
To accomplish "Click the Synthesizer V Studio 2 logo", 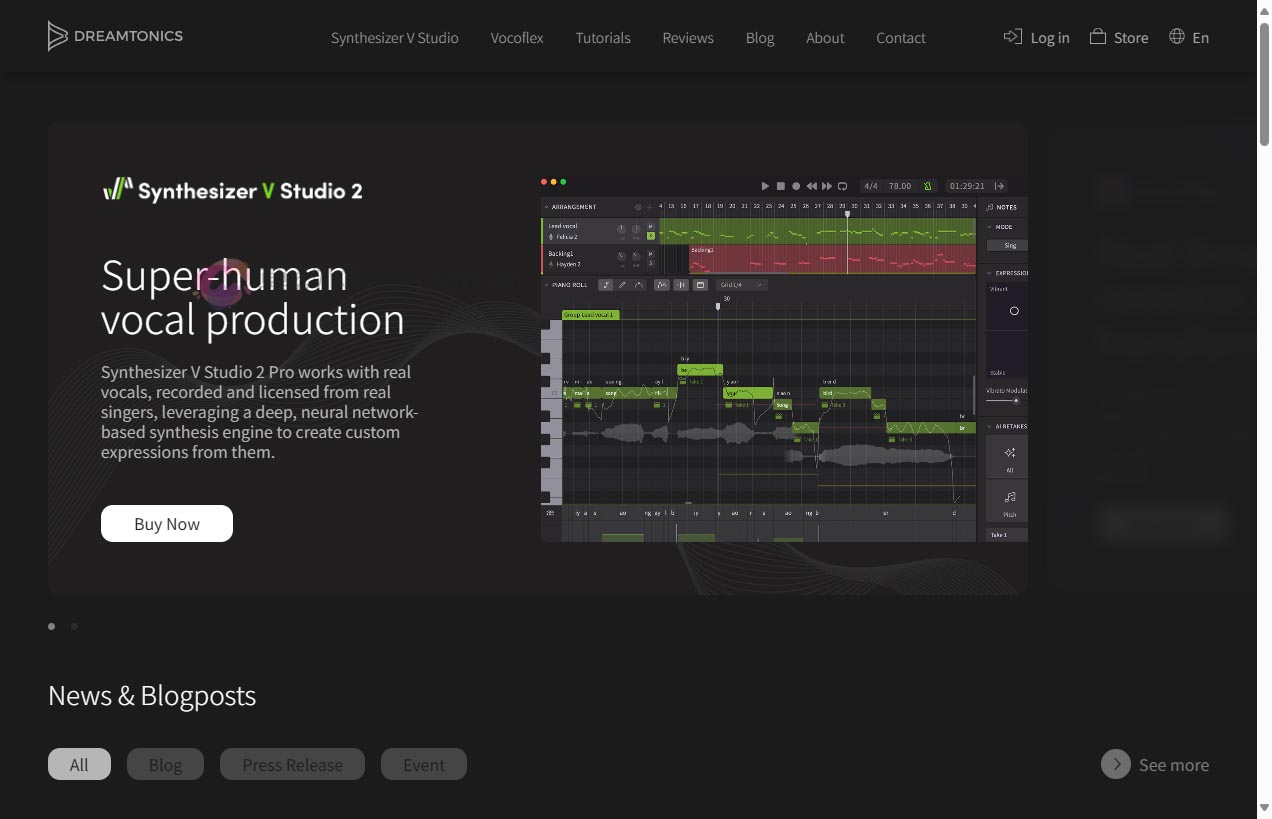I will (233, 190).
